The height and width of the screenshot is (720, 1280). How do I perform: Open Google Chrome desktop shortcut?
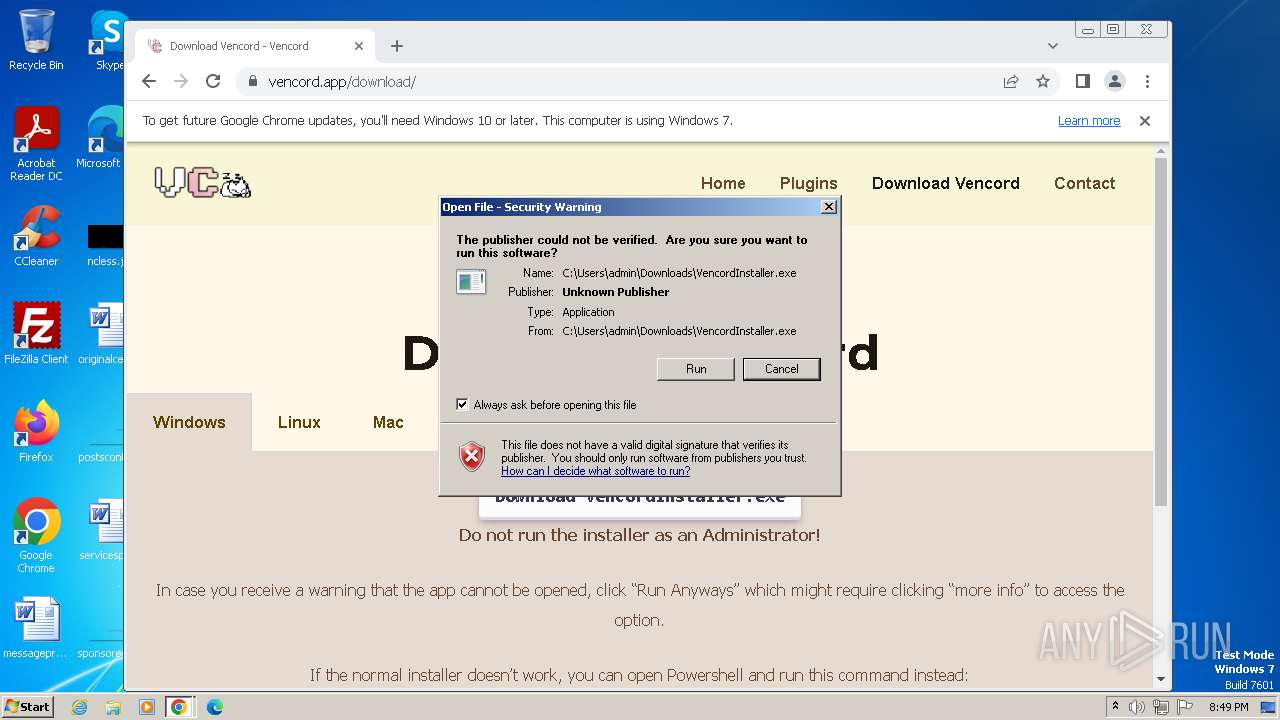(36, 536)
